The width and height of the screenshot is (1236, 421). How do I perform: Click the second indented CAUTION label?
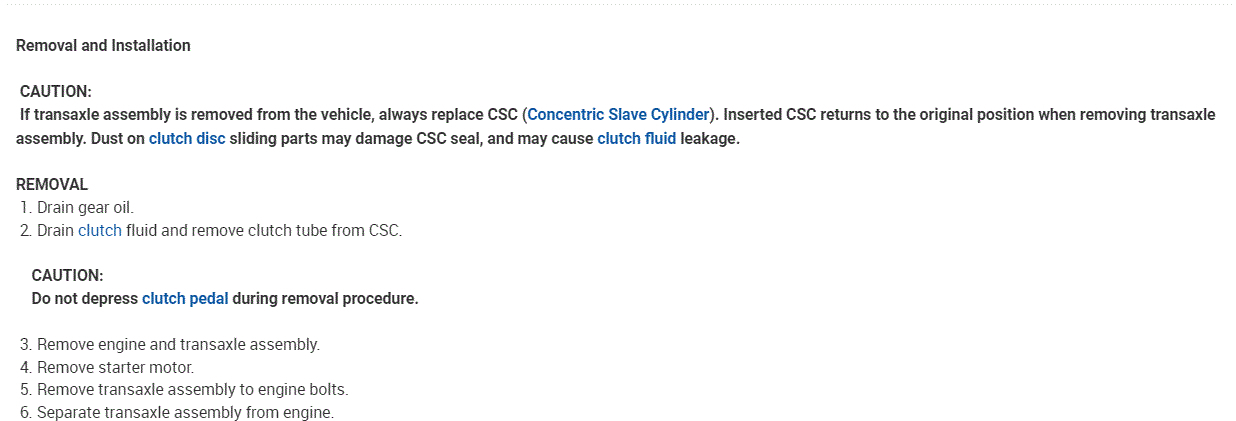[x=67, y=275]
